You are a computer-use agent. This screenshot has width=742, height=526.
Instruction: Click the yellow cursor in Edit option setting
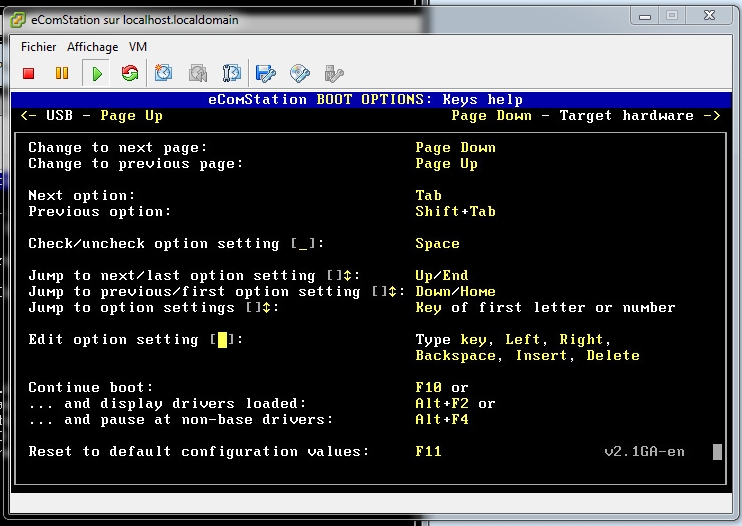[x=224, y=340]
